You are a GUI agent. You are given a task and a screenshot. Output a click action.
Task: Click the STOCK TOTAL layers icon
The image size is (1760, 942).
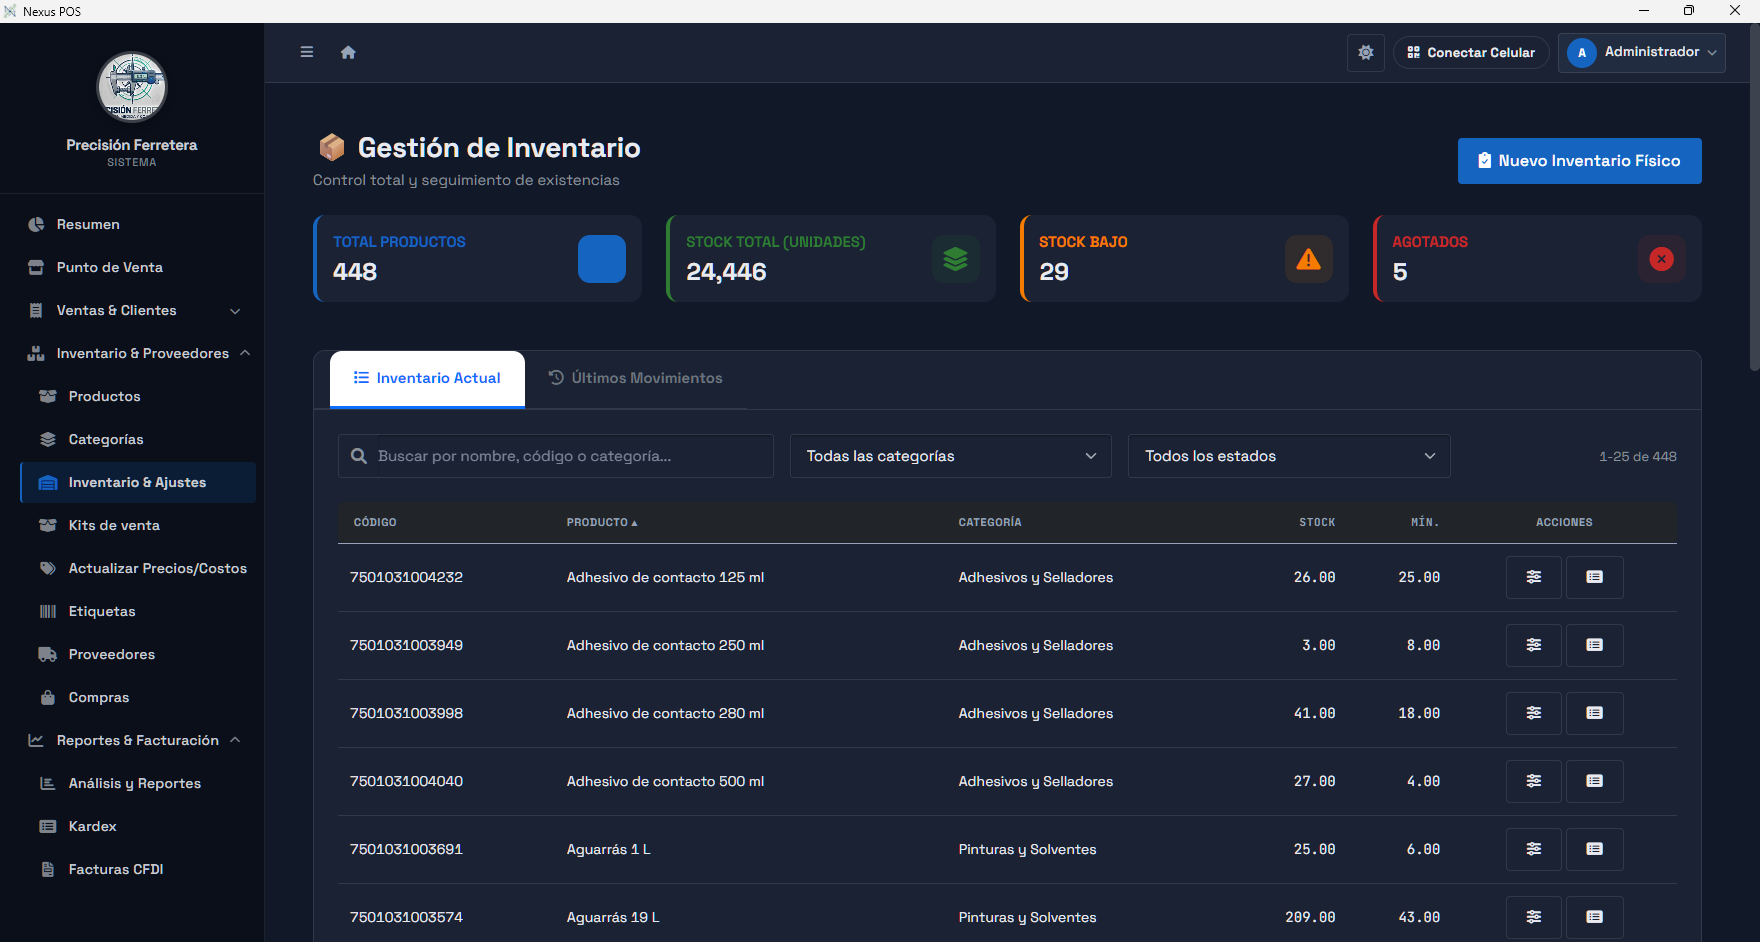956,259
